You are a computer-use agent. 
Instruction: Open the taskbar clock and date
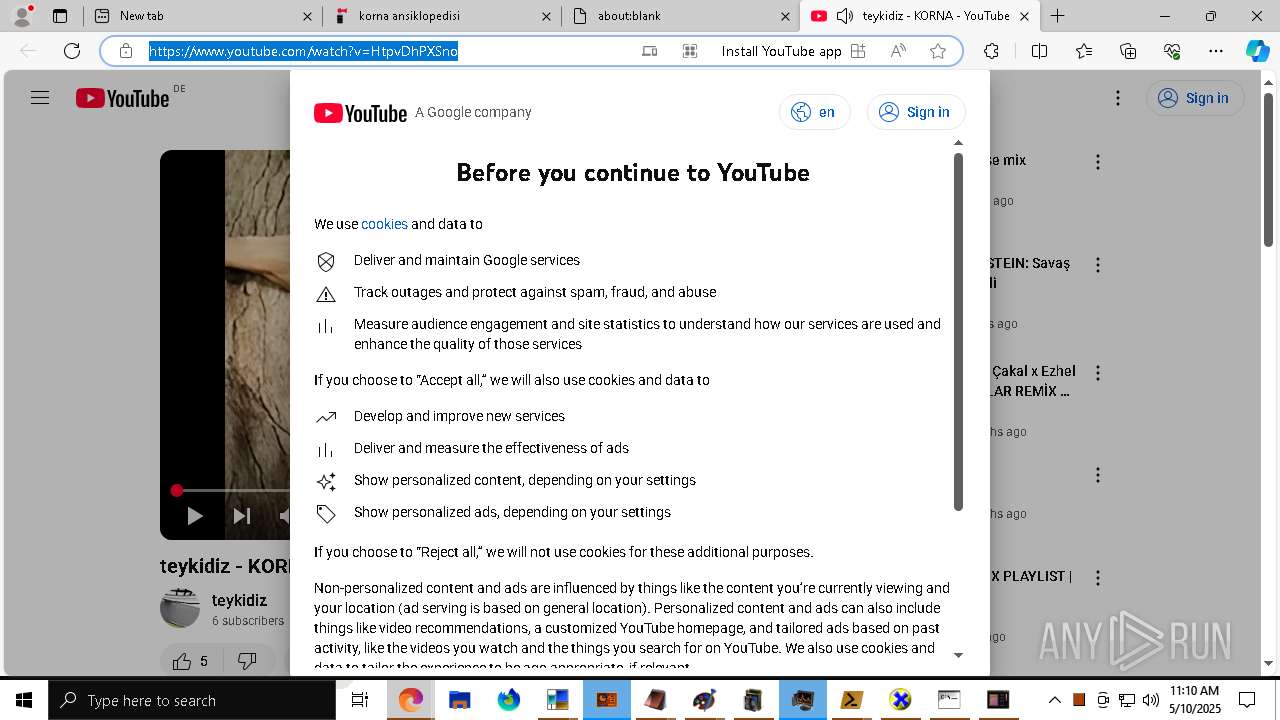pyautogui.click(x=1194, y=700)
